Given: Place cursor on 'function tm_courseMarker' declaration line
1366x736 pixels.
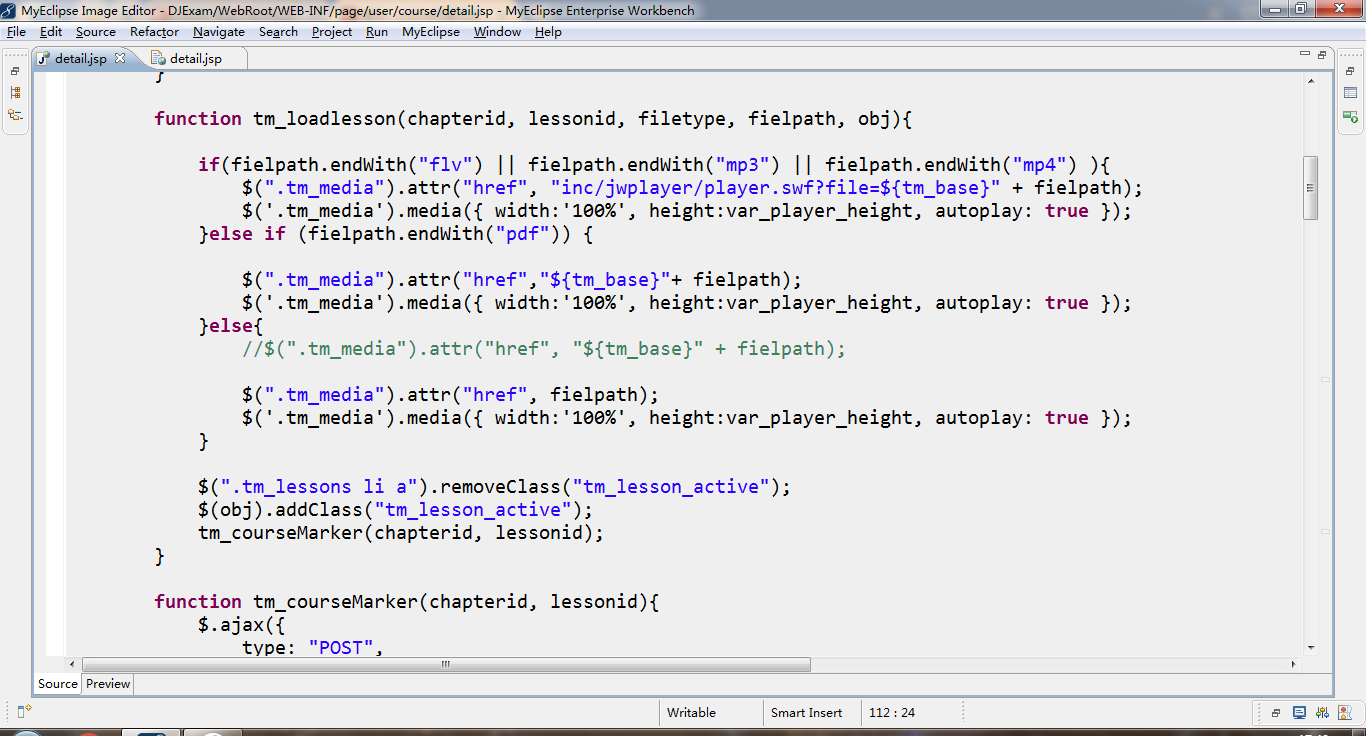Looking at the screenshot, I should pyautogui.click(x=407, y=602).
